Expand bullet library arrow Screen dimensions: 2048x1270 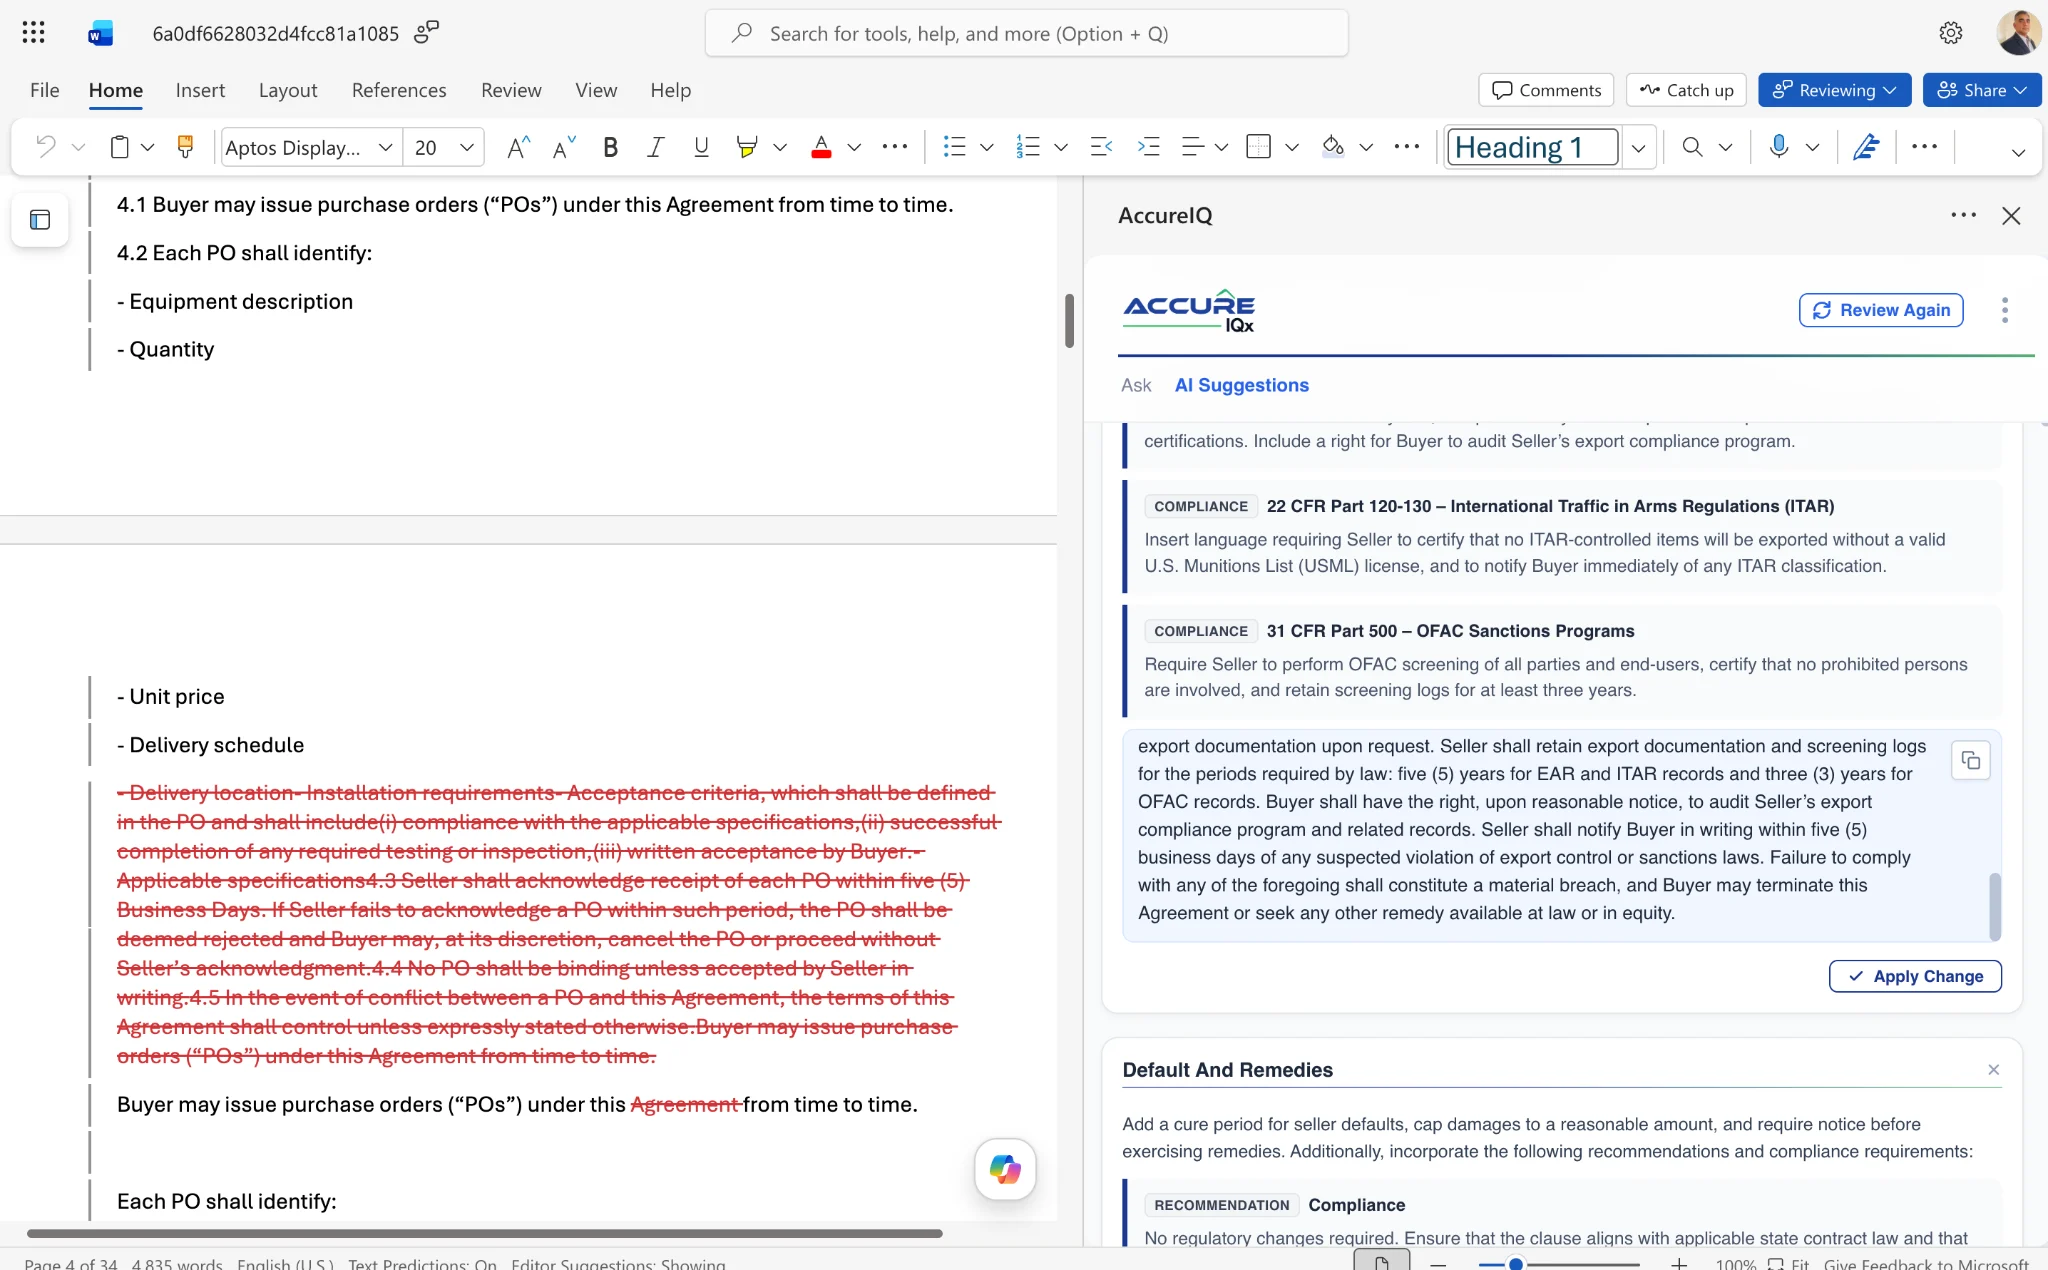pyautogui.click(x=987, y=147)
